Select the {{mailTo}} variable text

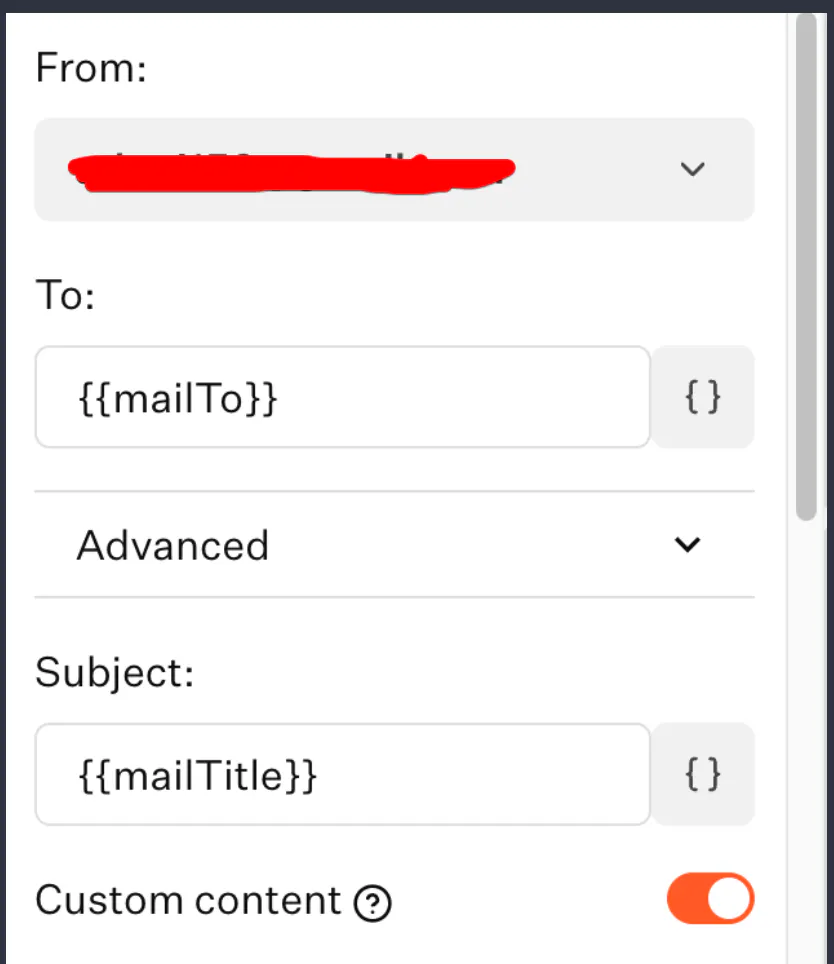(x=177, y=398)
